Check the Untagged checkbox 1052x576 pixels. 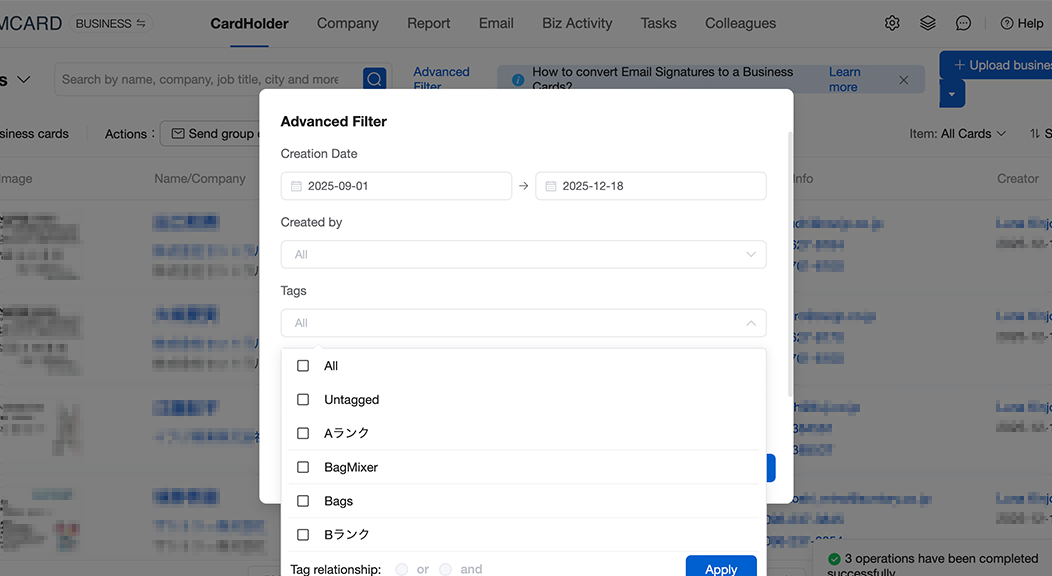coord(303,399)
